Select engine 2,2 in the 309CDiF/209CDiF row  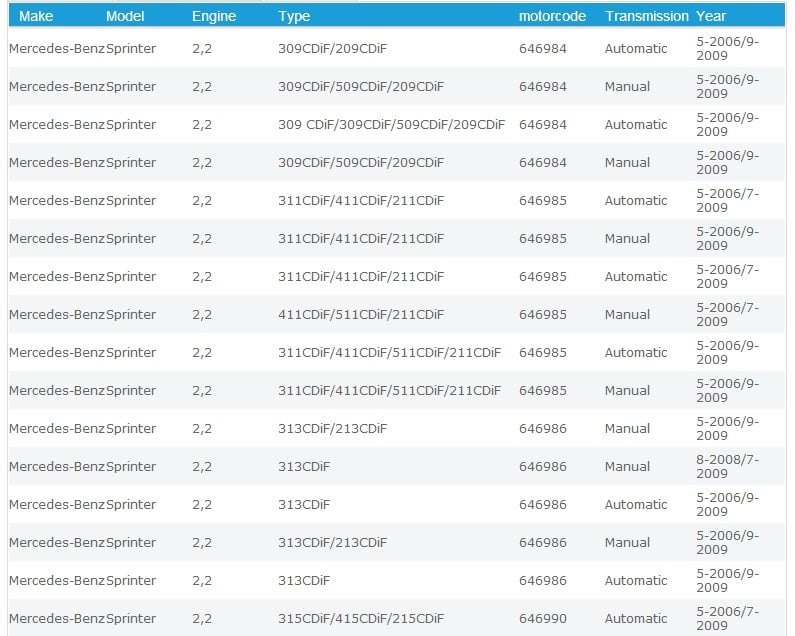[x=202, y=49]
